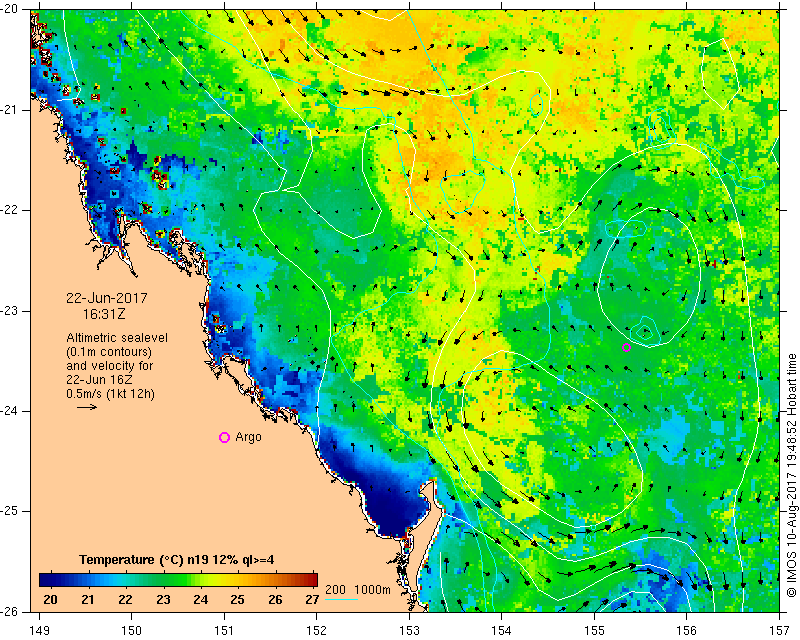
Task: Click the longitude axis label '149'
Action: [x=40, y=630]
